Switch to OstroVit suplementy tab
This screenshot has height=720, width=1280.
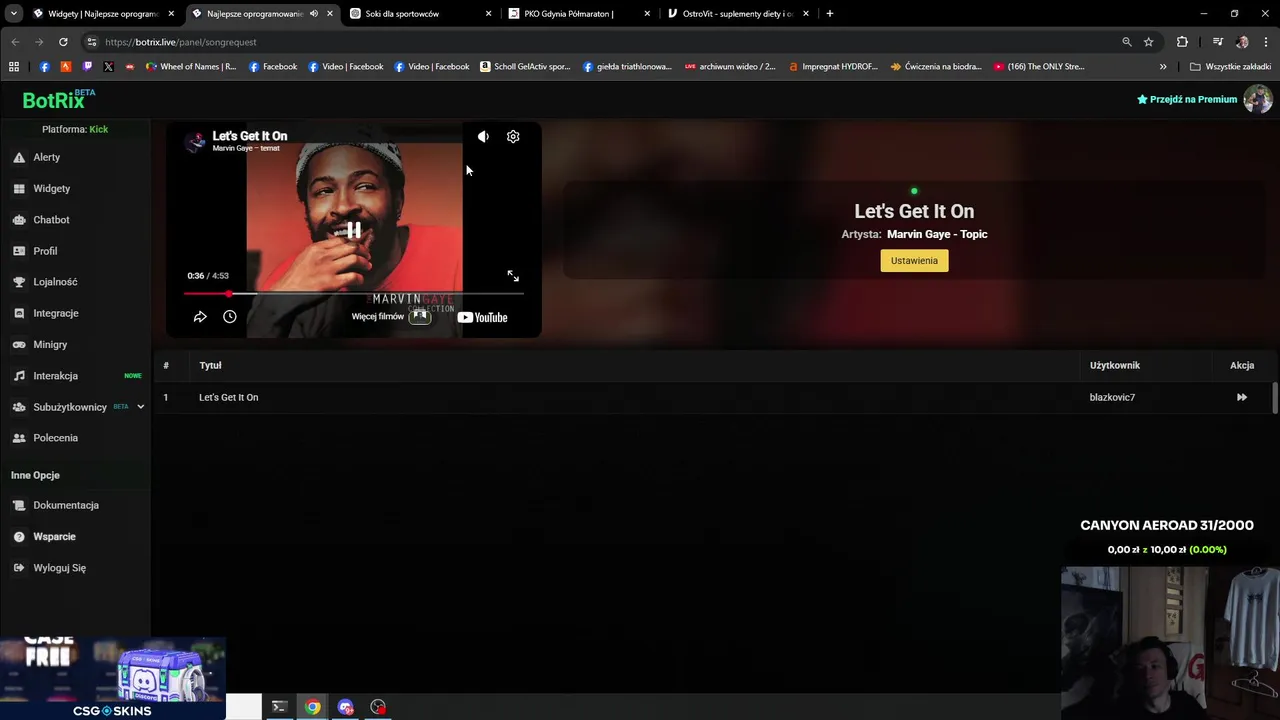click(737, 14)
